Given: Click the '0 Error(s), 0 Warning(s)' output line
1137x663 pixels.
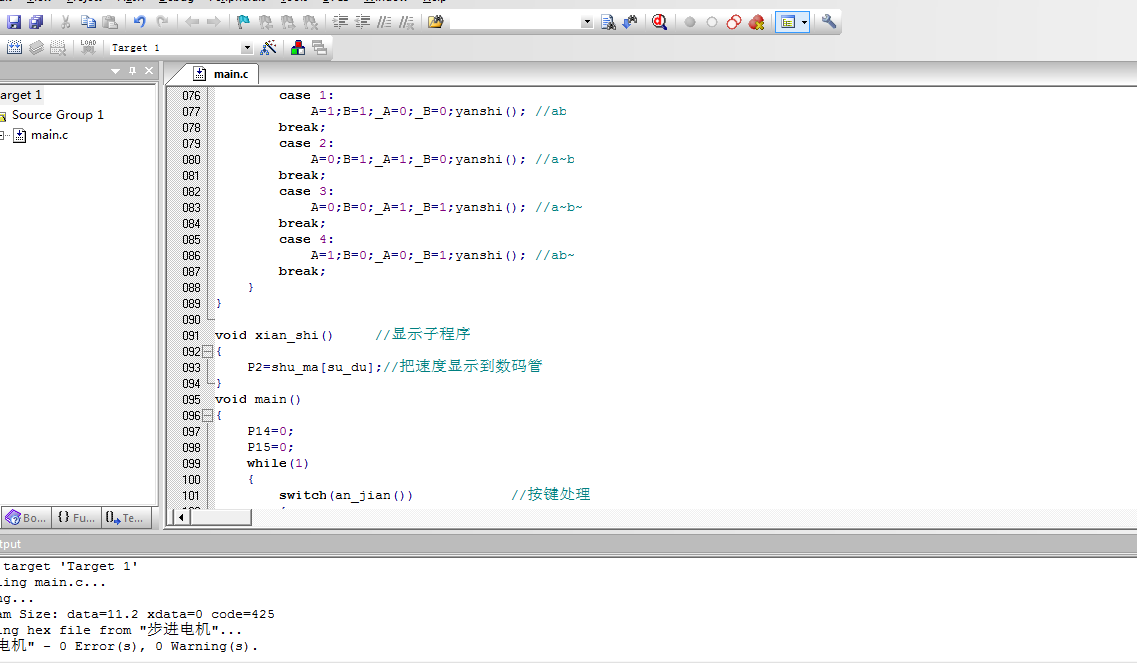Looking at the screenshot, I should [x=159, y=646].
